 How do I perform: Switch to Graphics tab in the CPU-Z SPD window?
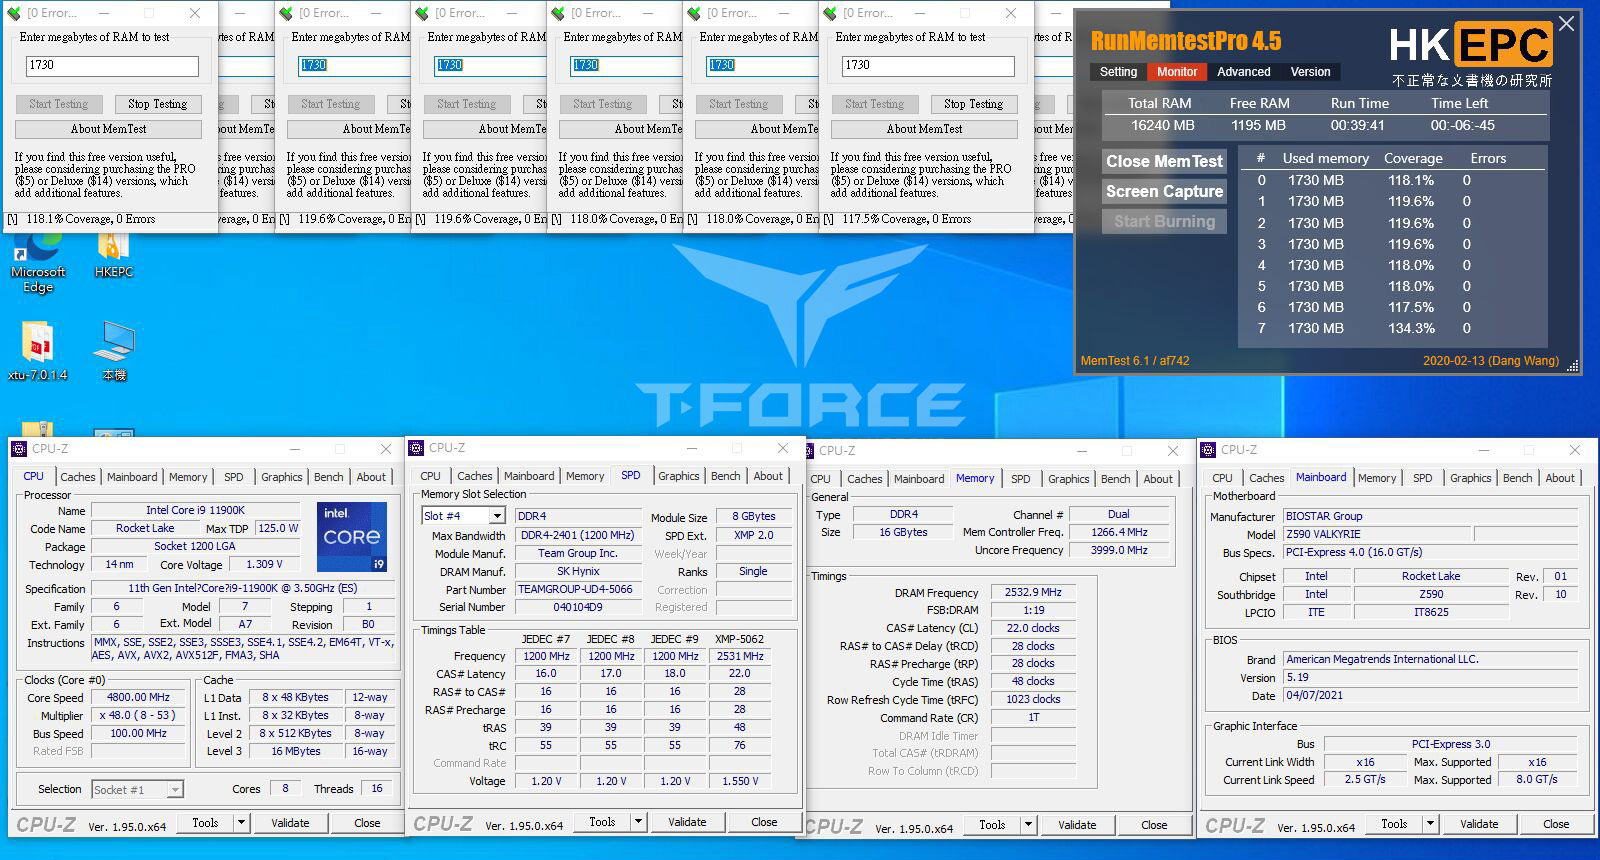coord(678,476)
